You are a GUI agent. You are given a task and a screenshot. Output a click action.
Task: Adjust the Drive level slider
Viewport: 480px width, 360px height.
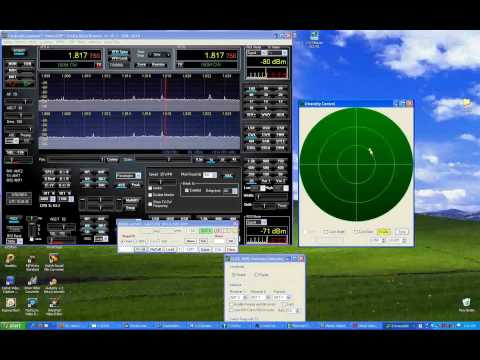pyautogui.click(x=19, y=129)
